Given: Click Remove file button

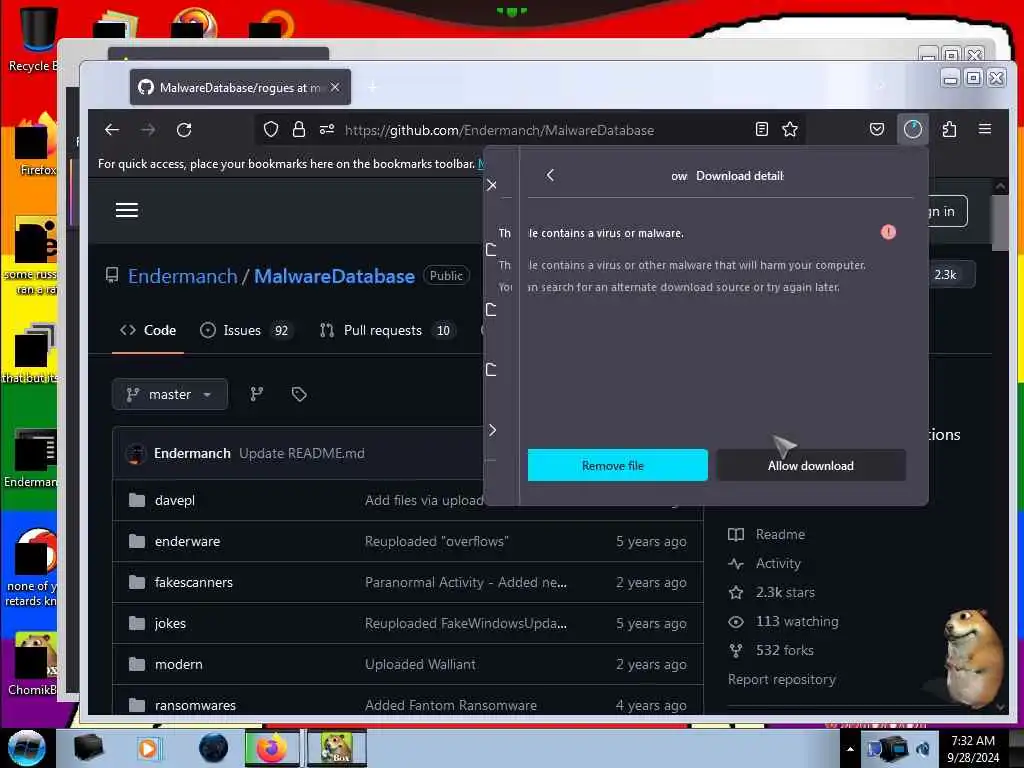Looking at the screenshot, I should (617, 465).
